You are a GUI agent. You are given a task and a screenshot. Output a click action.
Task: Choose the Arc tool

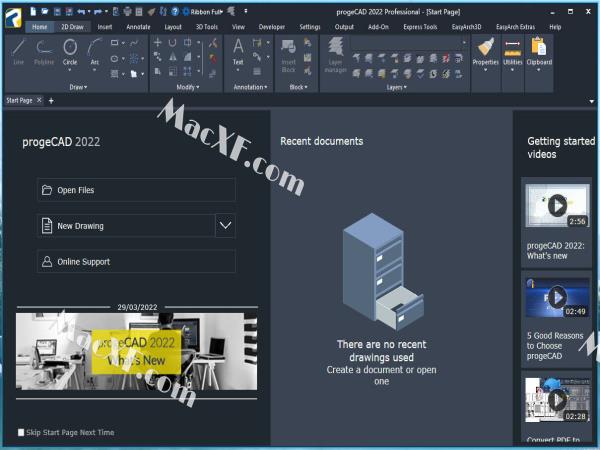click(x=95, y=52)
